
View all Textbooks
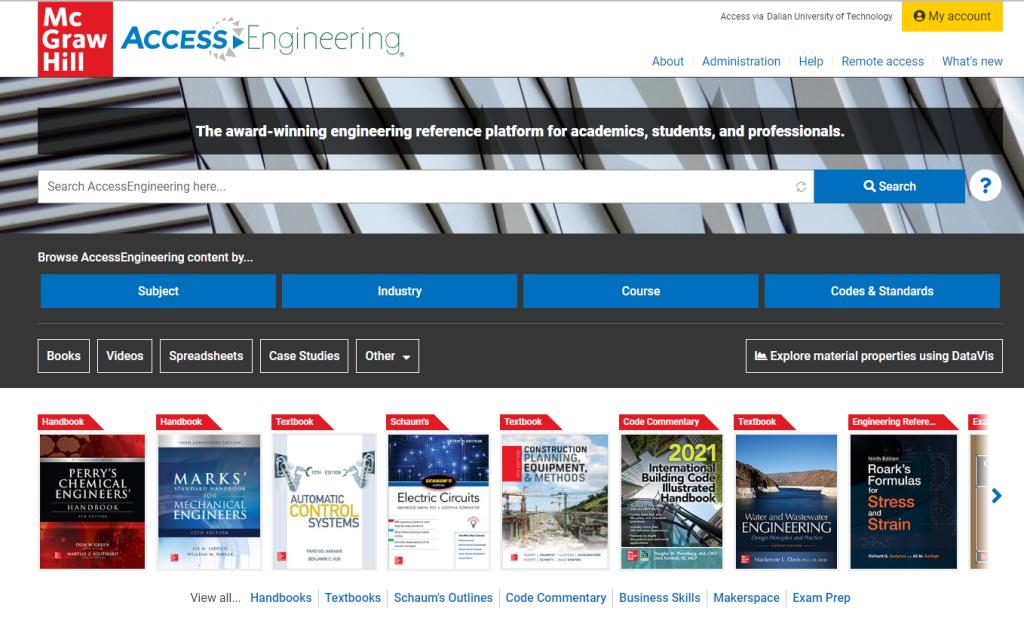click(353, 598)
